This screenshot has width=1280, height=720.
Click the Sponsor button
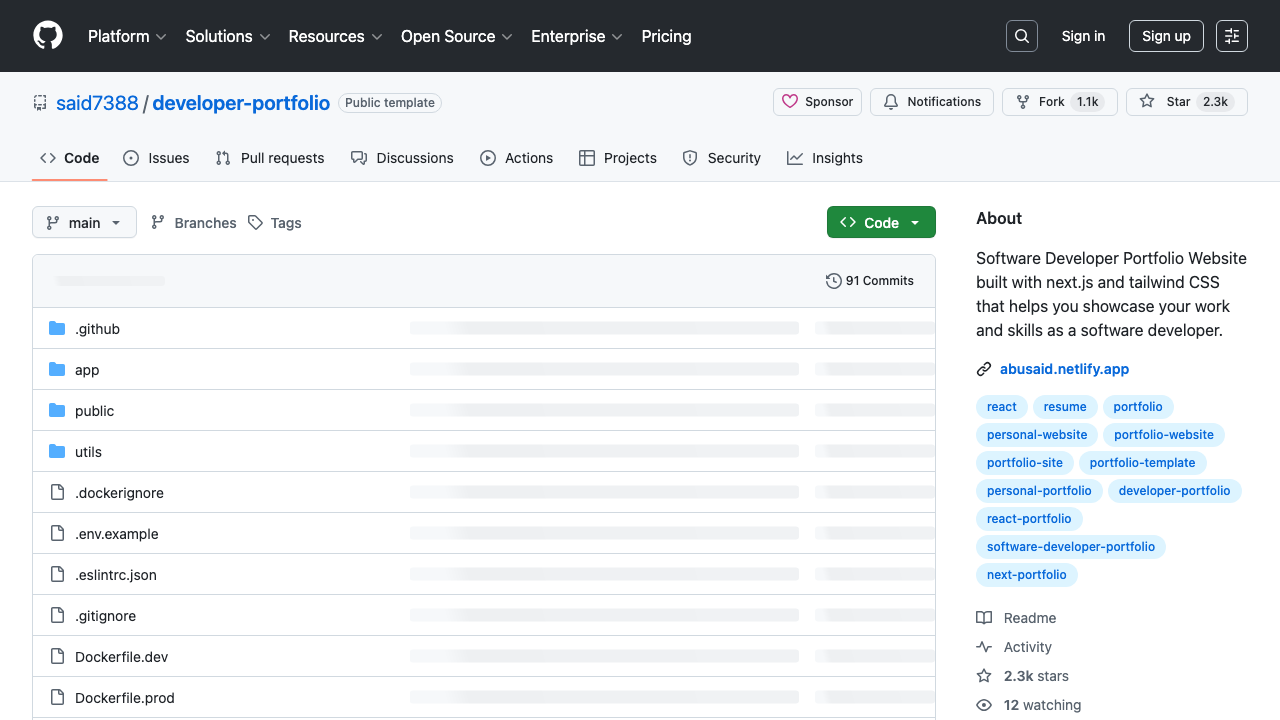(x=817, y=101)
